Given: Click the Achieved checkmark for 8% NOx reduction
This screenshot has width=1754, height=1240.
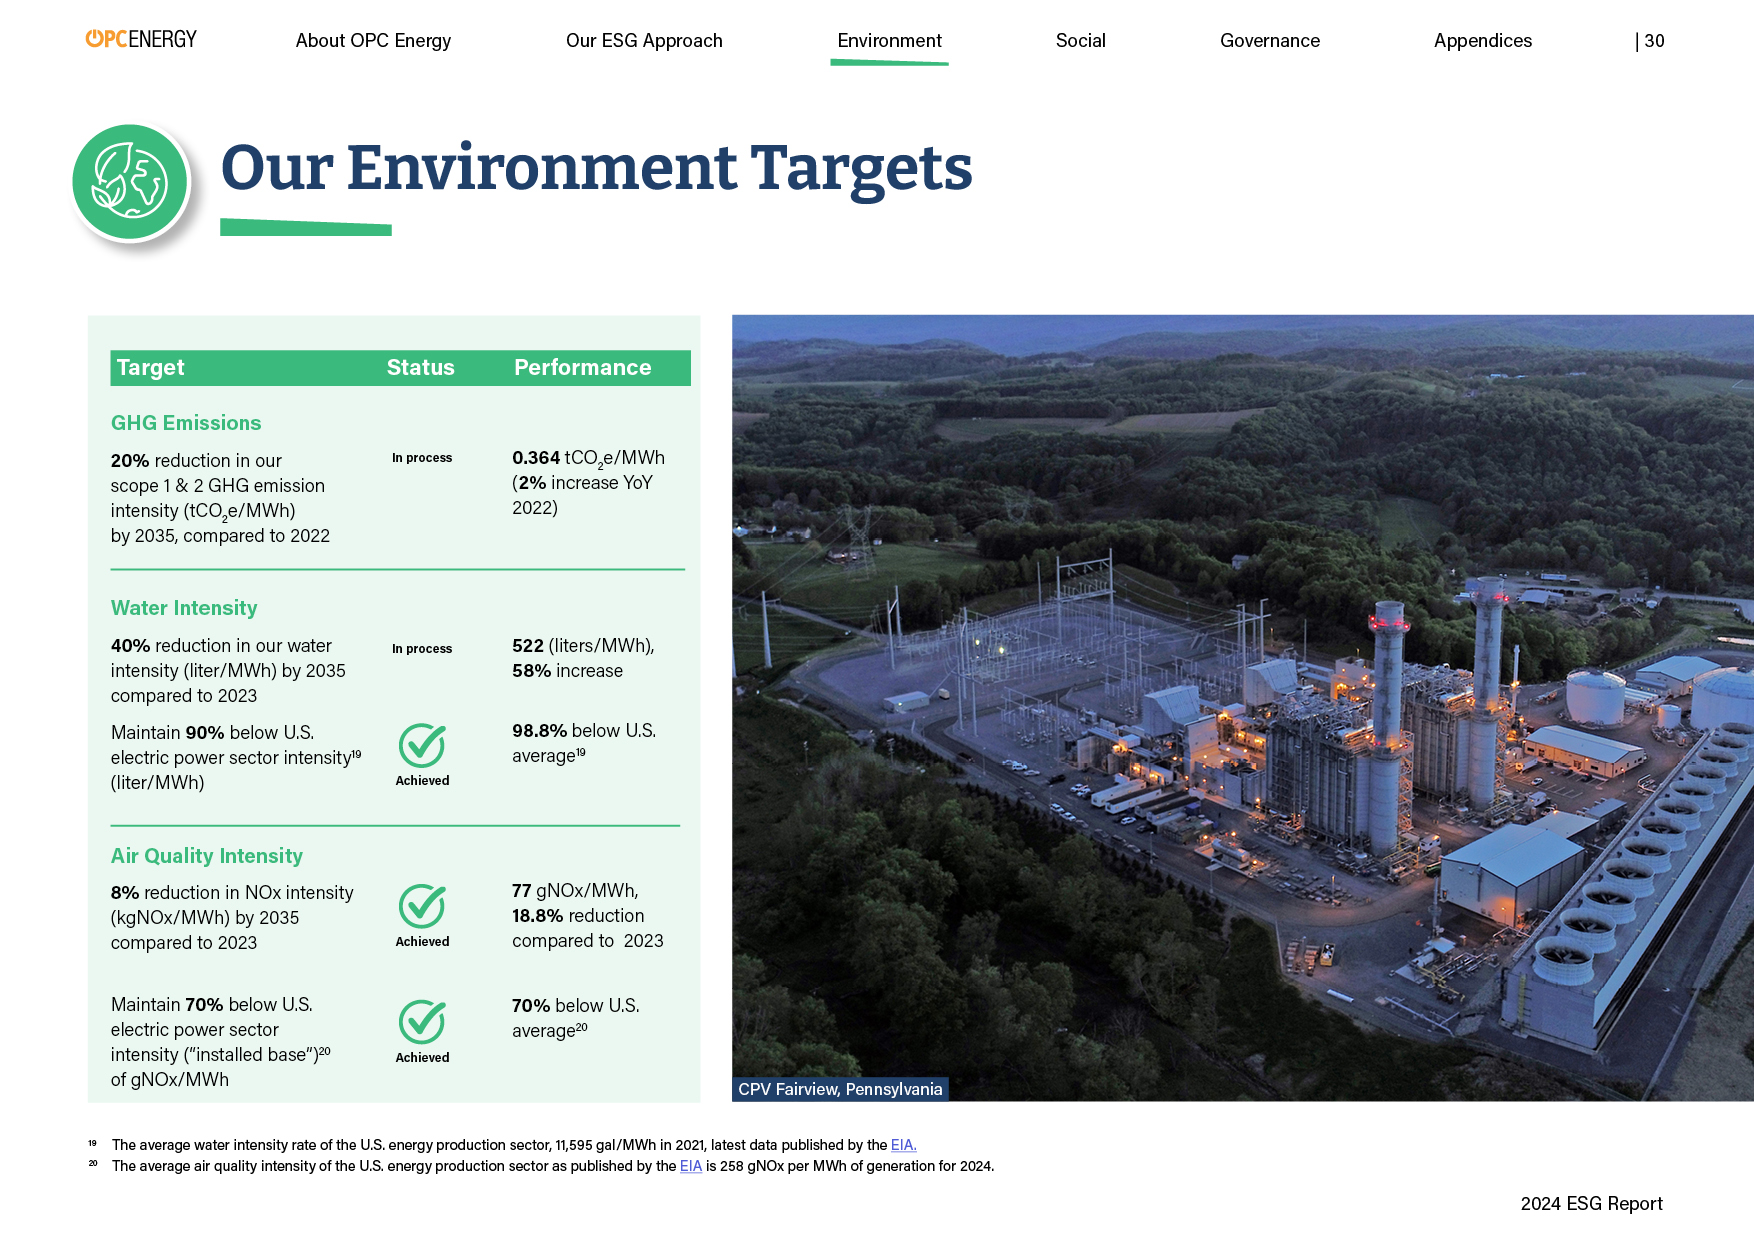Looking at the screenshot, I should pos(422,906).
